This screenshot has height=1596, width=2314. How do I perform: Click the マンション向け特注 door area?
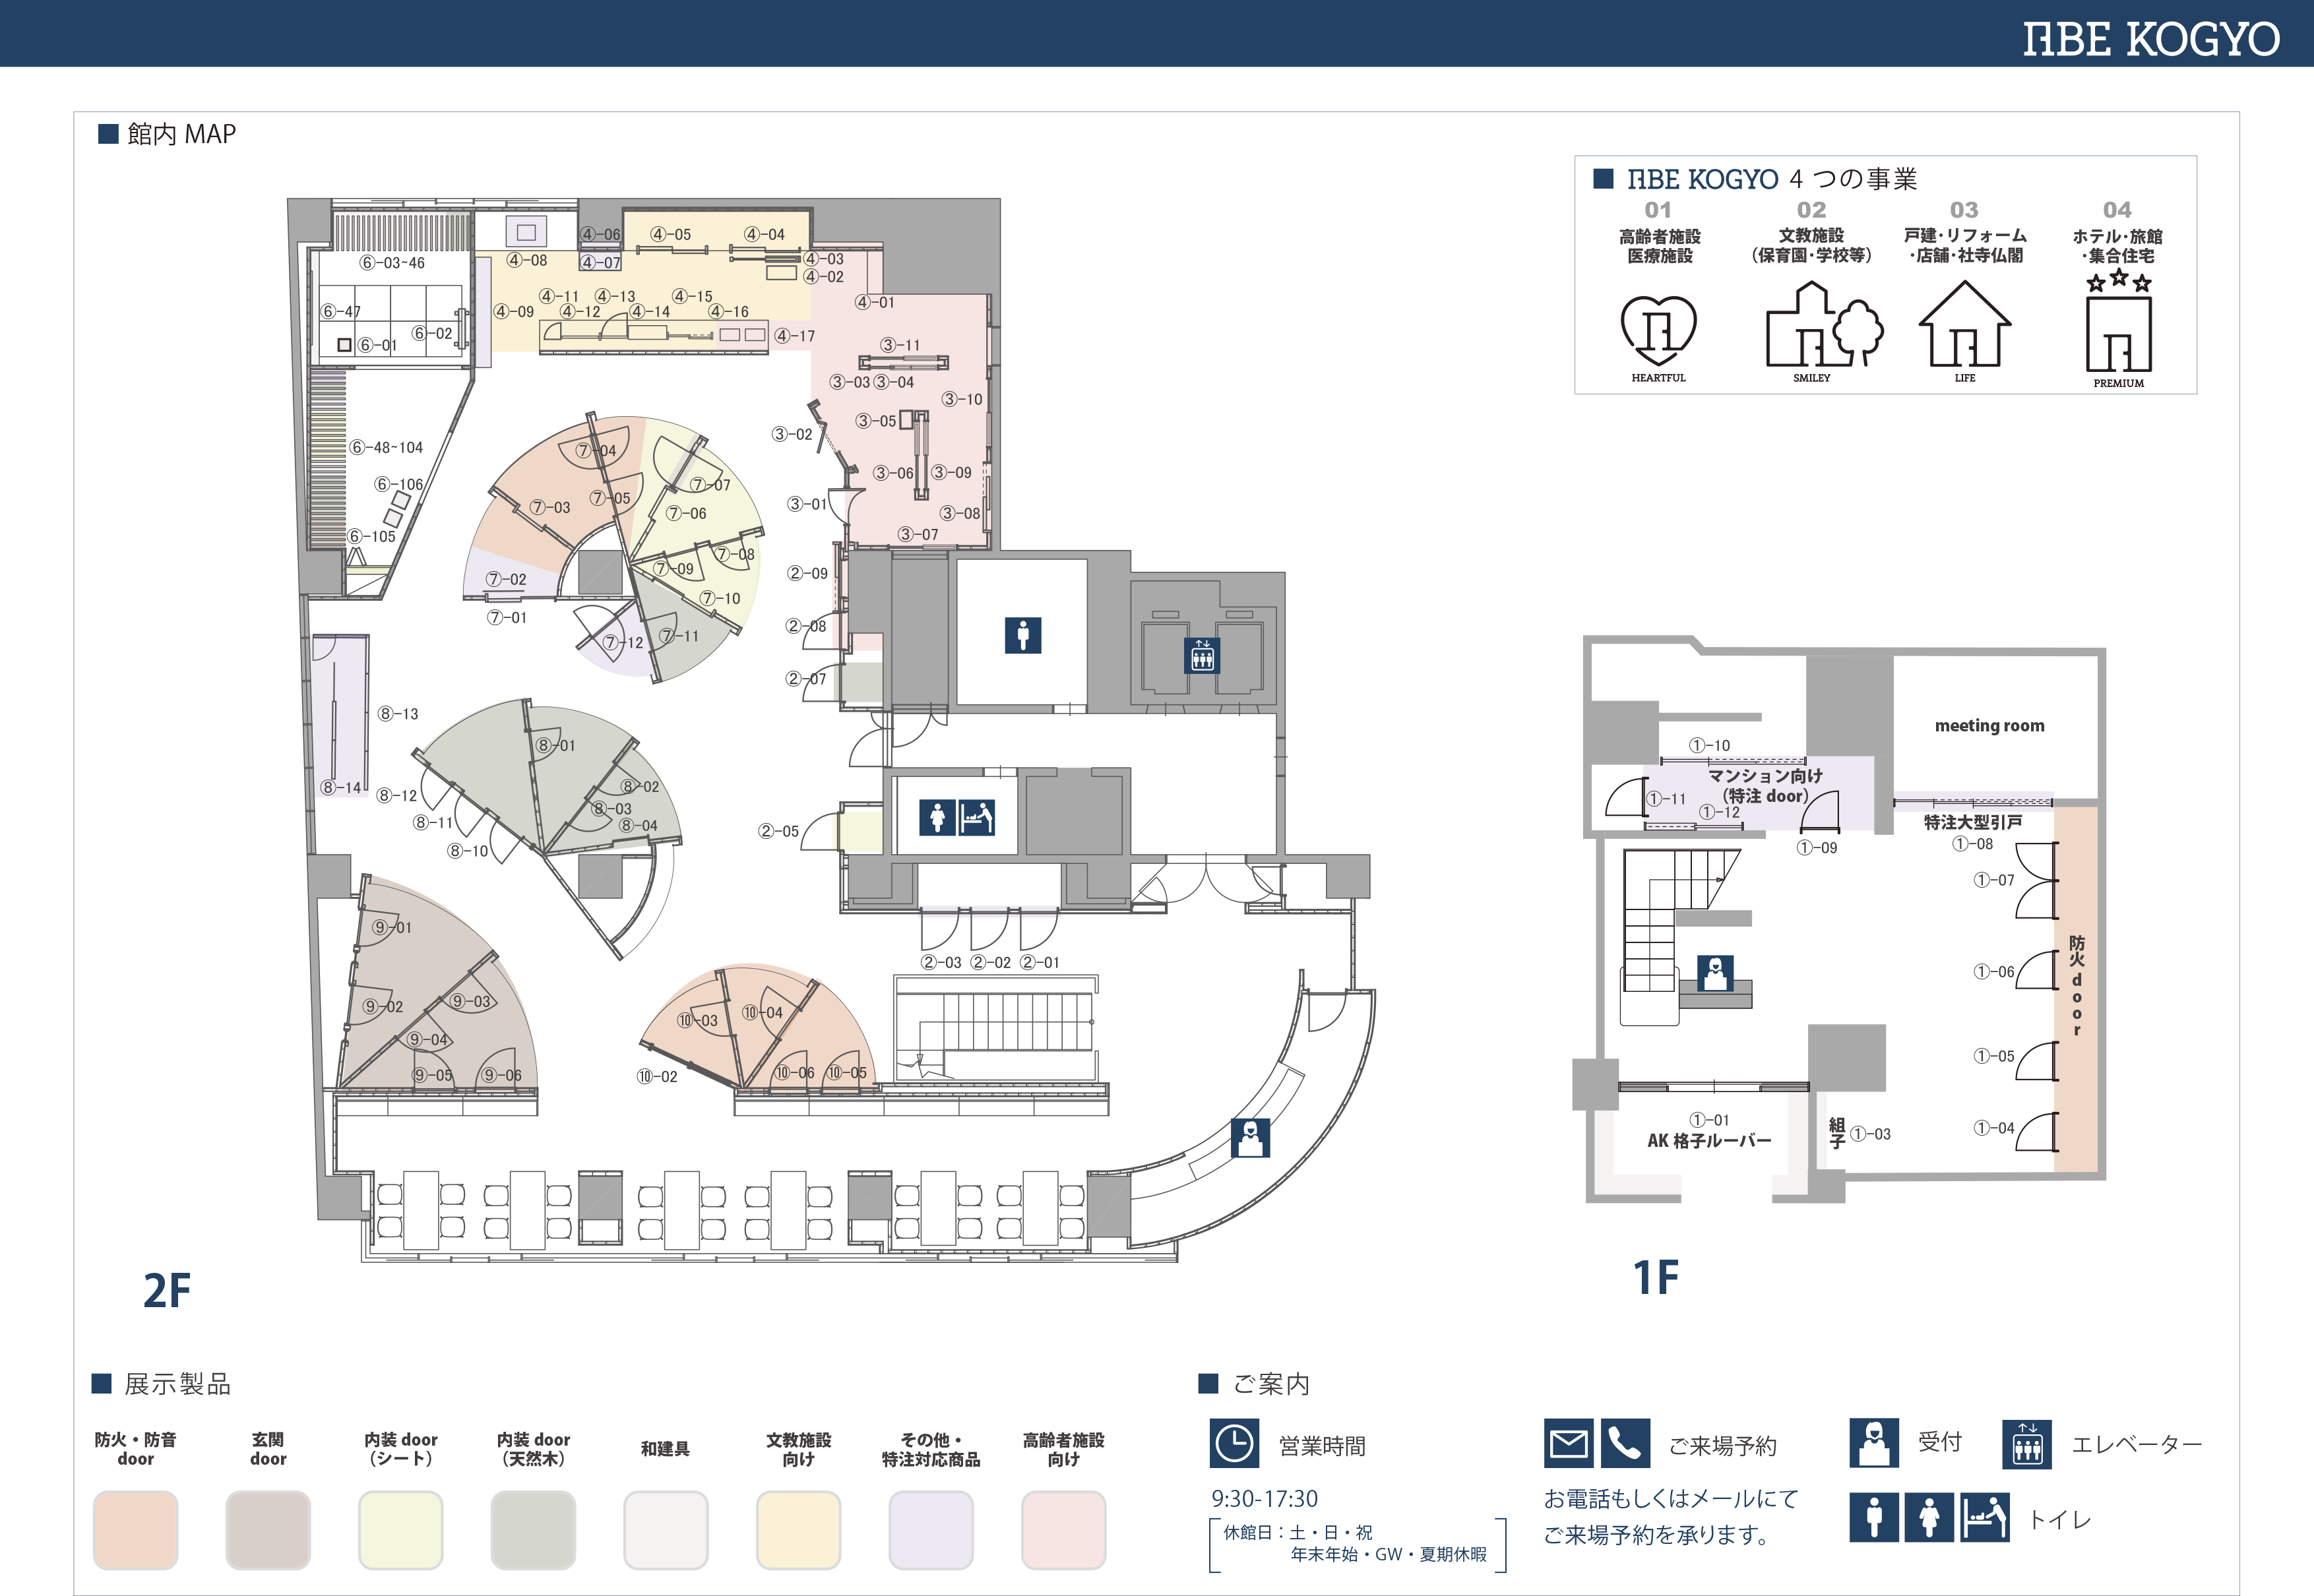pyautogui.click(x=1765, y=786)
